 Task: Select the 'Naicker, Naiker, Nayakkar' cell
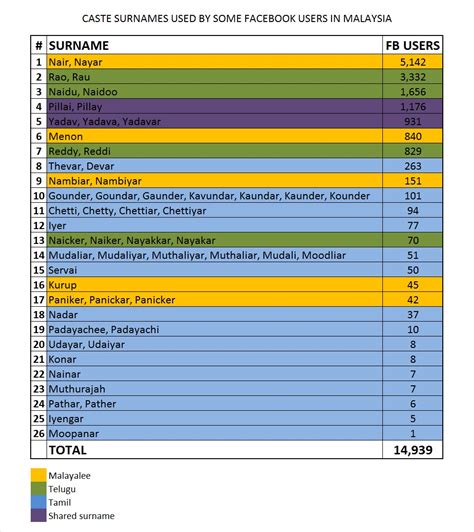tap(214, 240)
